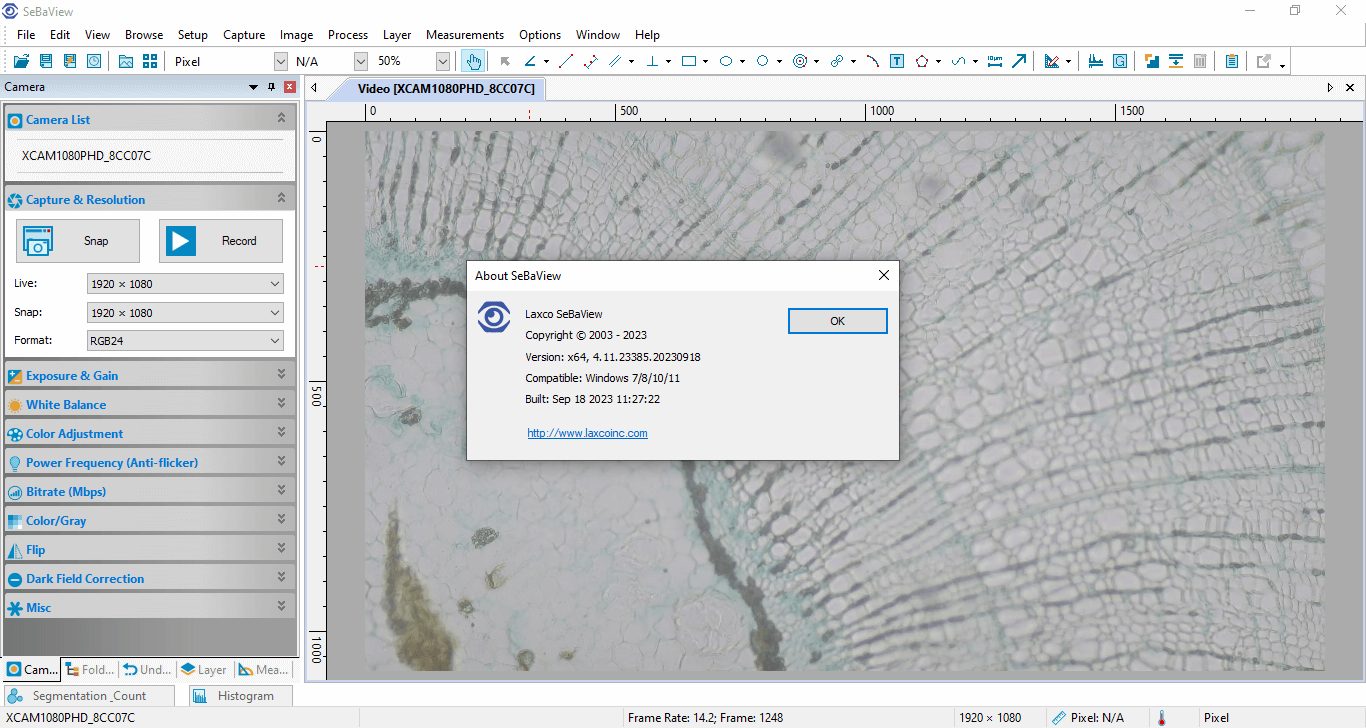The height and width of the screenshot is (728, 1366).
Task: Select XCAM1080PHD_8CC07C in camera list
Action: (86, 156)
